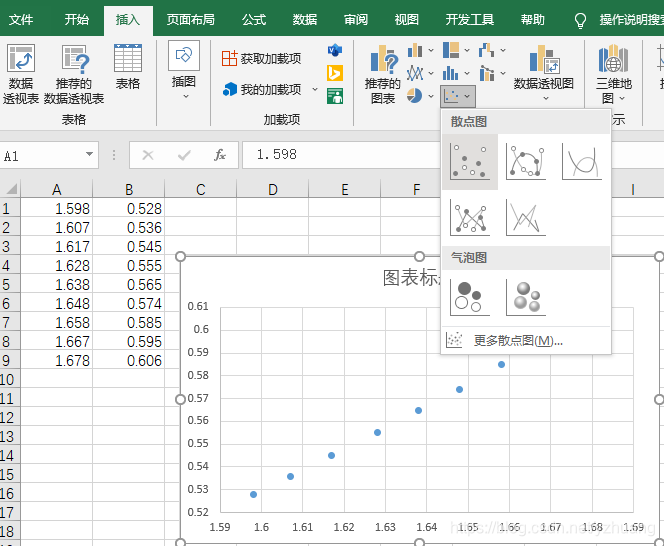This screenshot has height=546, width=664.
Task: Open My Add-ins (我的加载项)
Action: 263,89
